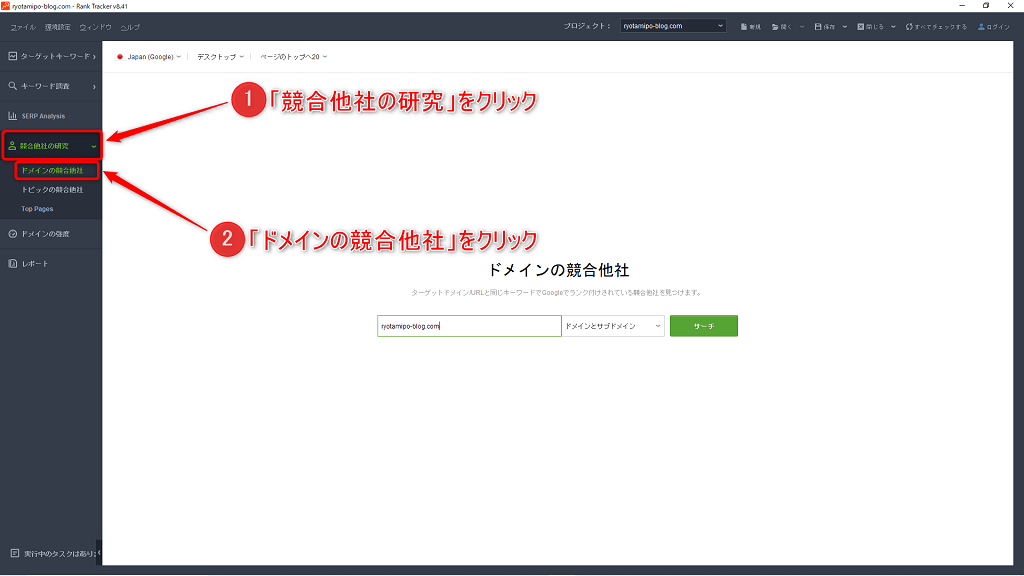Click the ドメインの強度 gauge icon
Viewport: 1024px width, 576px height.
point(12,234)
